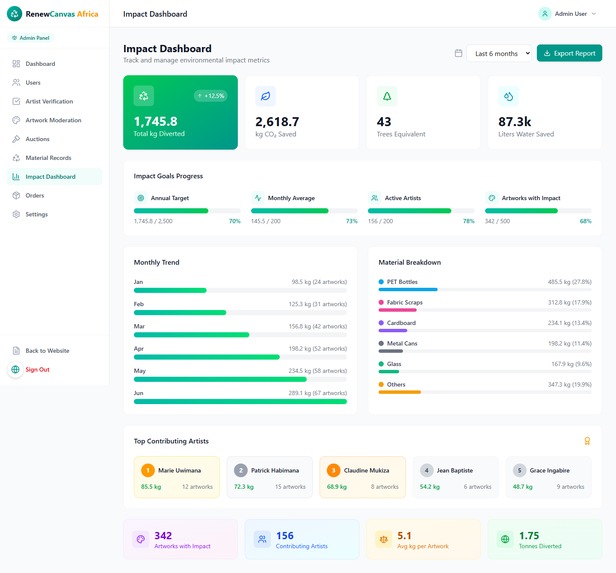Click the water droplet icon on Water Saved card
Screen dimensions: 616x573
pos(508,96)
